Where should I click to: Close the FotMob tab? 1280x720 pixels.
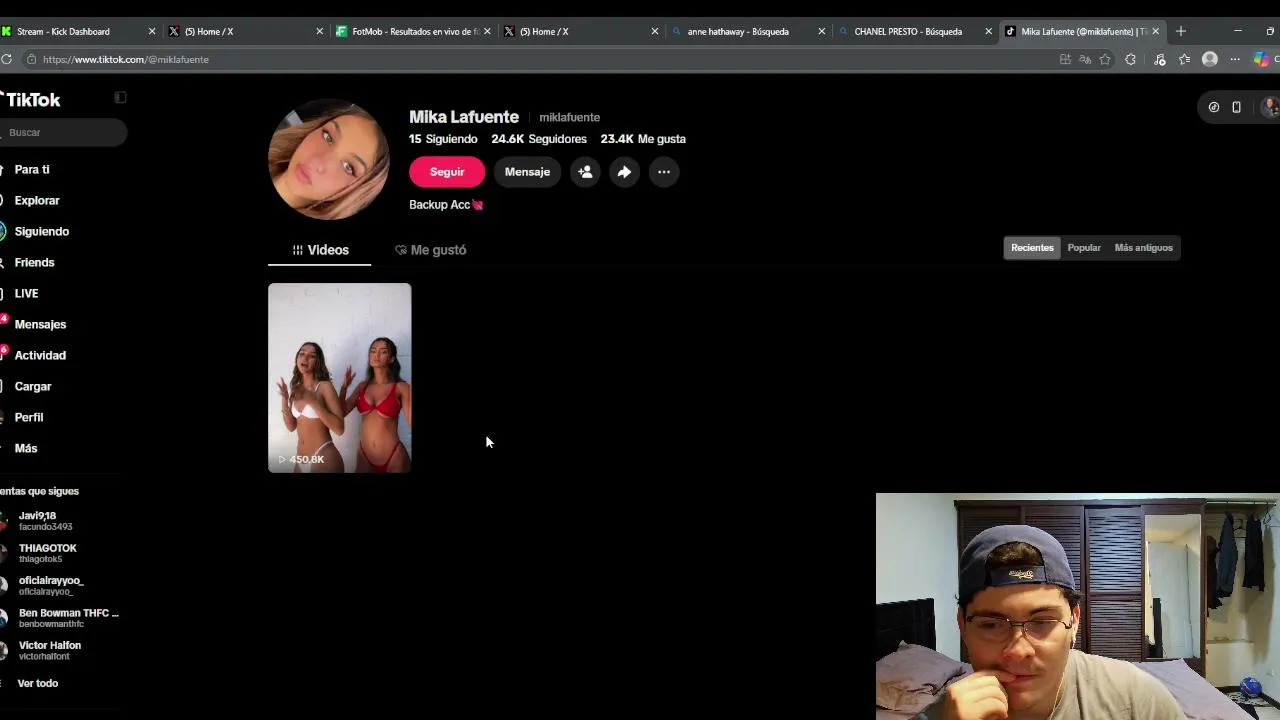click(x=487, y=31)
